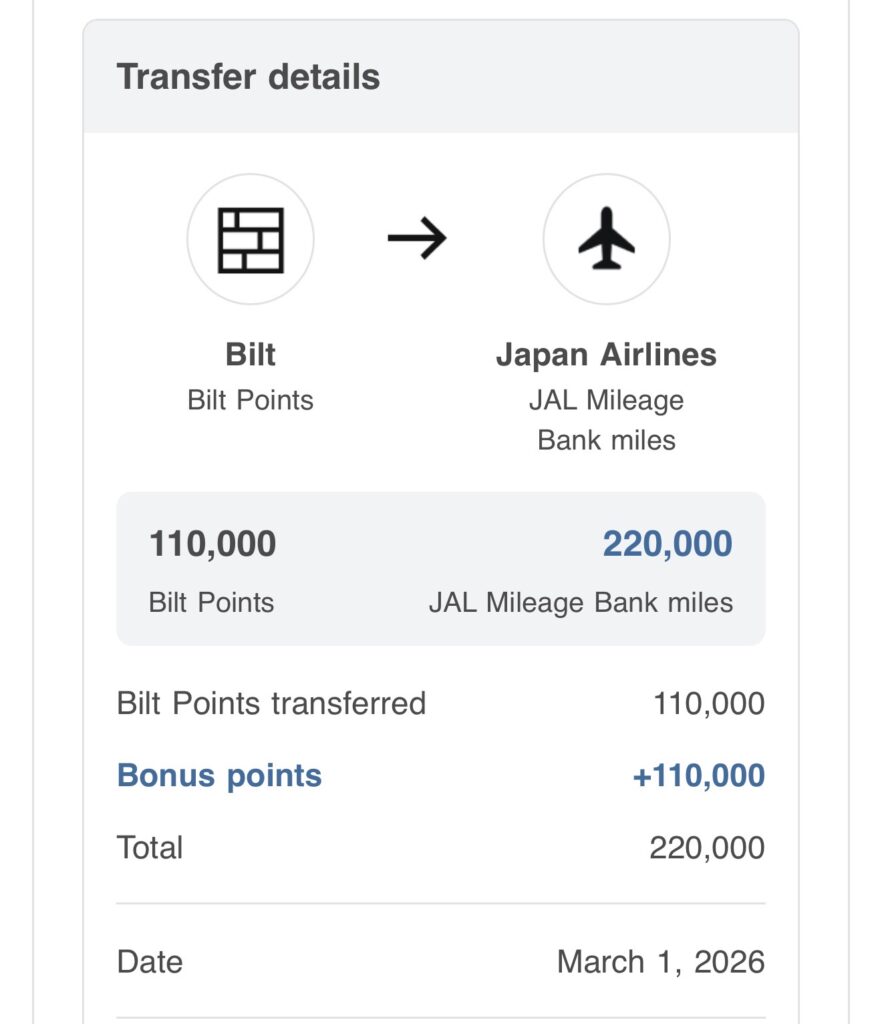Click the transfer direction arrow icon
882x1024 pixels.
click(x=417, y=239)
